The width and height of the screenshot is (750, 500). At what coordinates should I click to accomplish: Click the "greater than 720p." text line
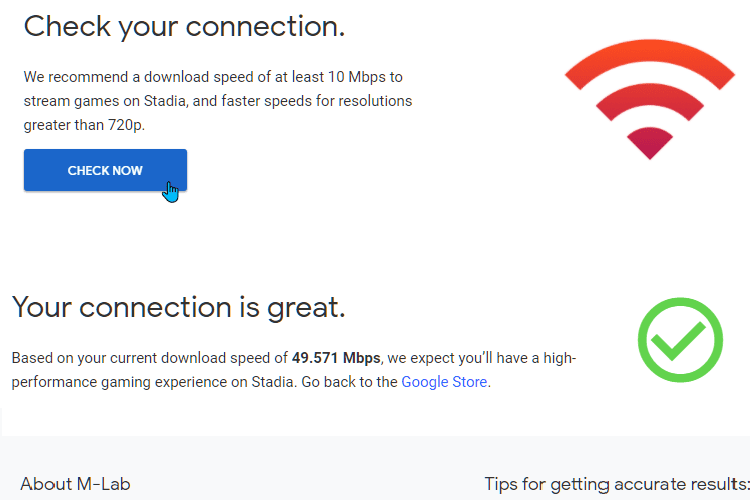click(84, 125)
